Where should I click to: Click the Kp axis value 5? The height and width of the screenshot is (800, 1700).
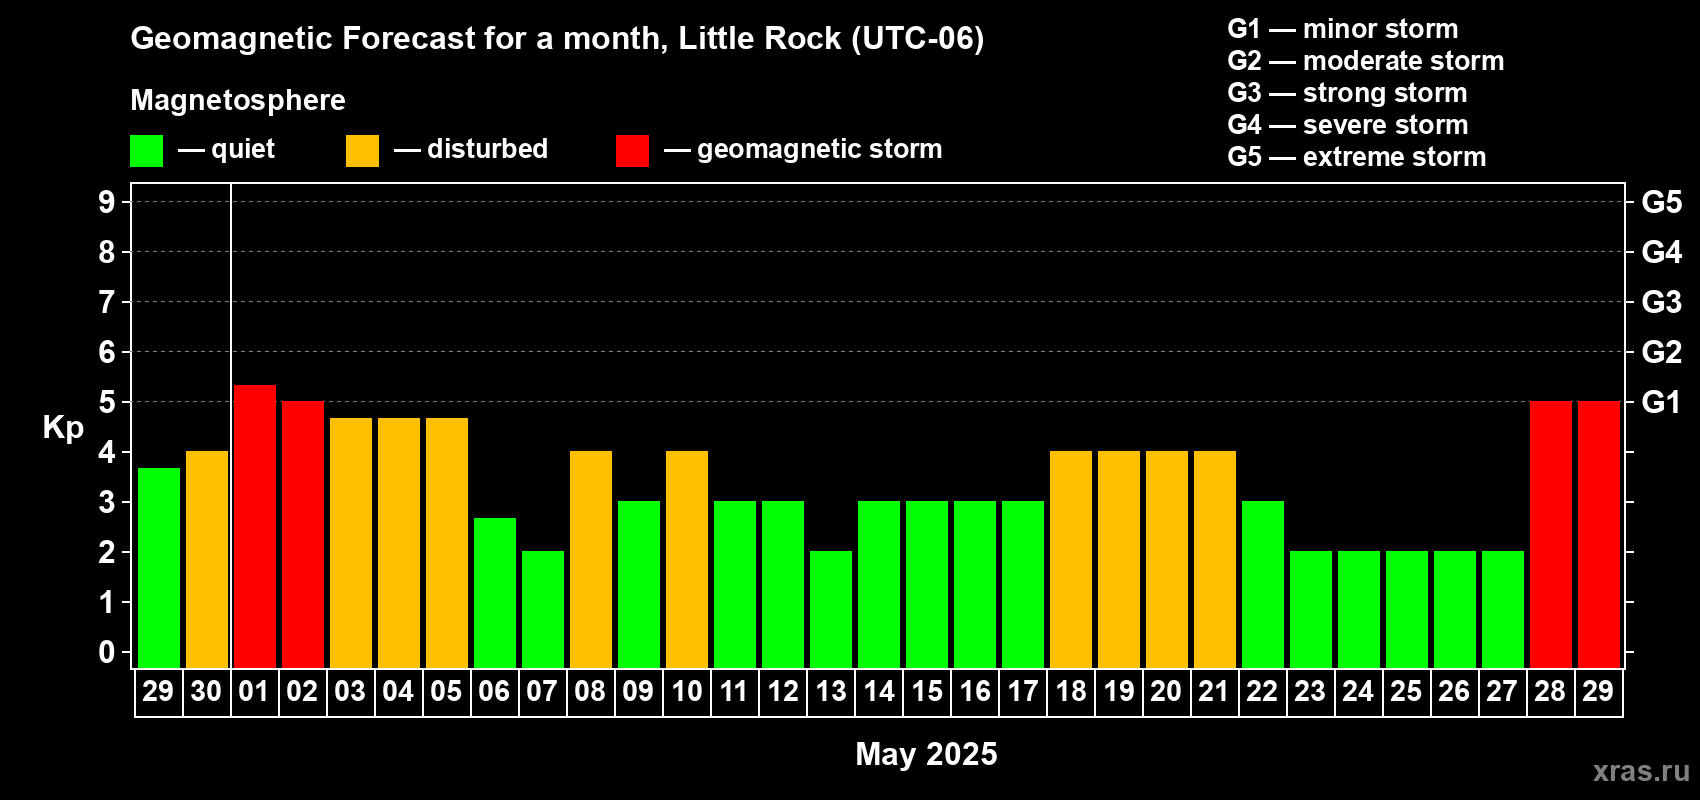(x=107, y=402)
